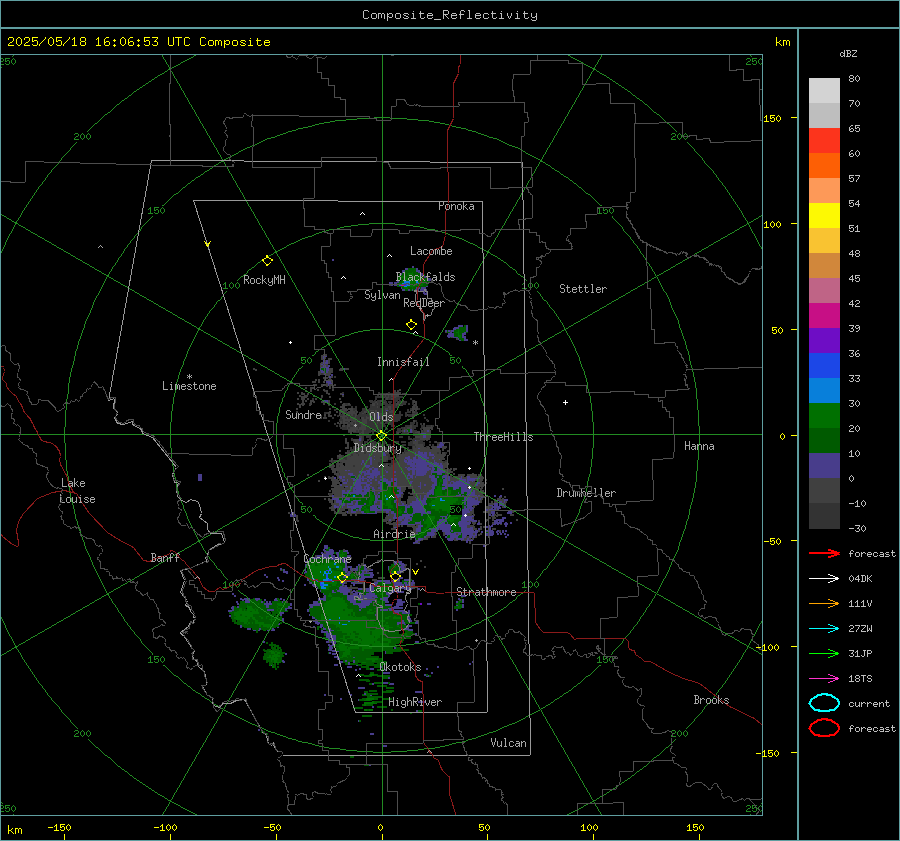Image resolution: width=900 pixels, height=841 pixels.
Task: Click the orange 111V arrow icon
Action: point(824,603)
